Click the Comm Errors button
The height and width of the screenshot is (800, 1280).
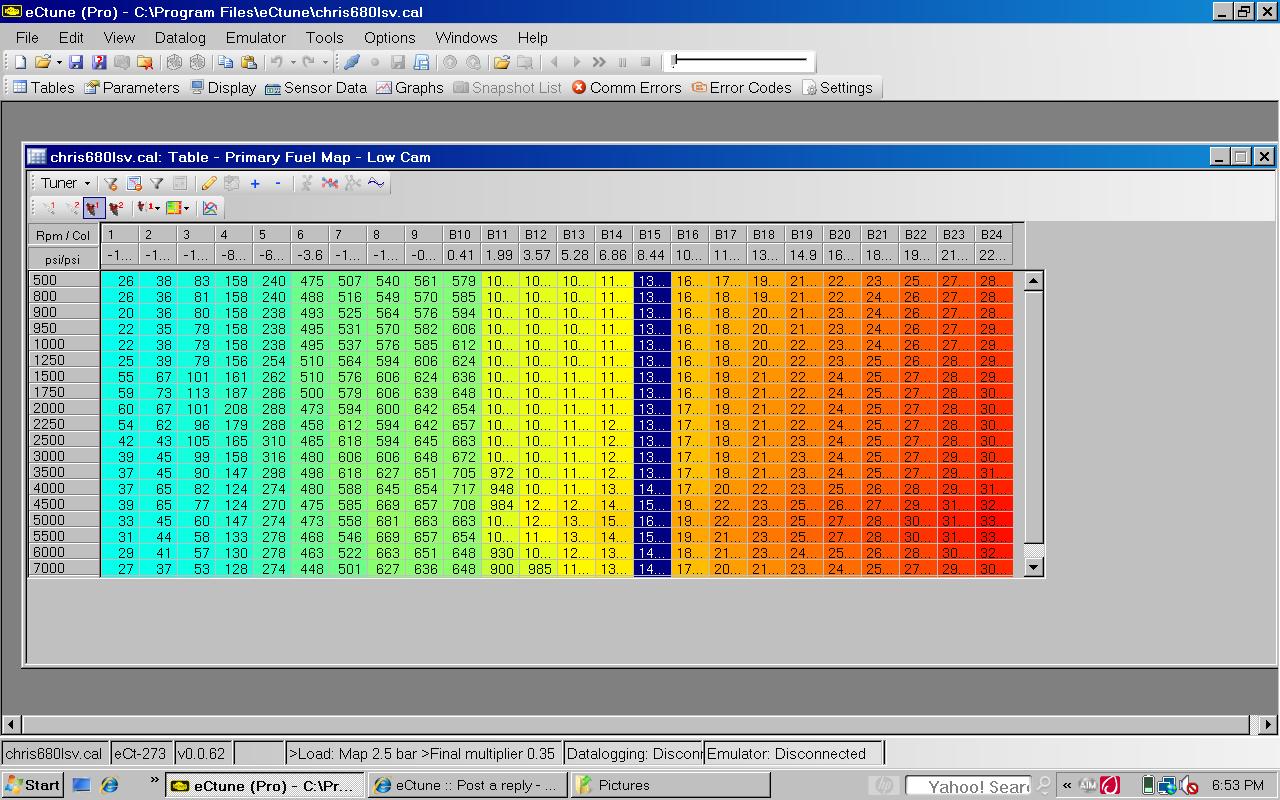click(x=627, y=87)
